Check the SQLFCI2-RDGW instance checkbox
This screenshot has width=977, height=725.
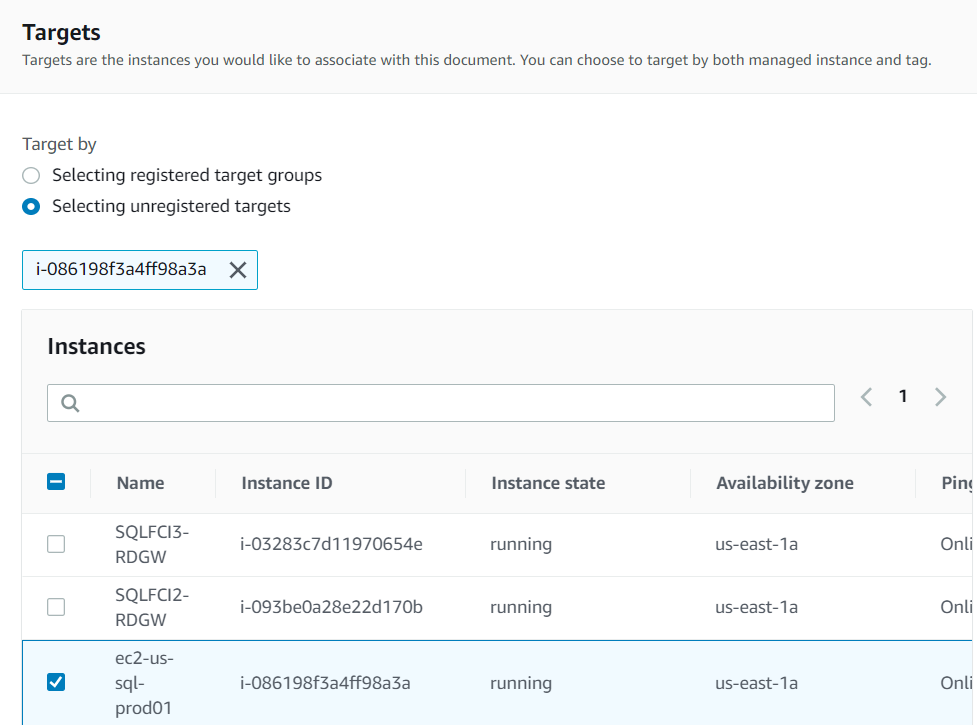pos(56,607)
